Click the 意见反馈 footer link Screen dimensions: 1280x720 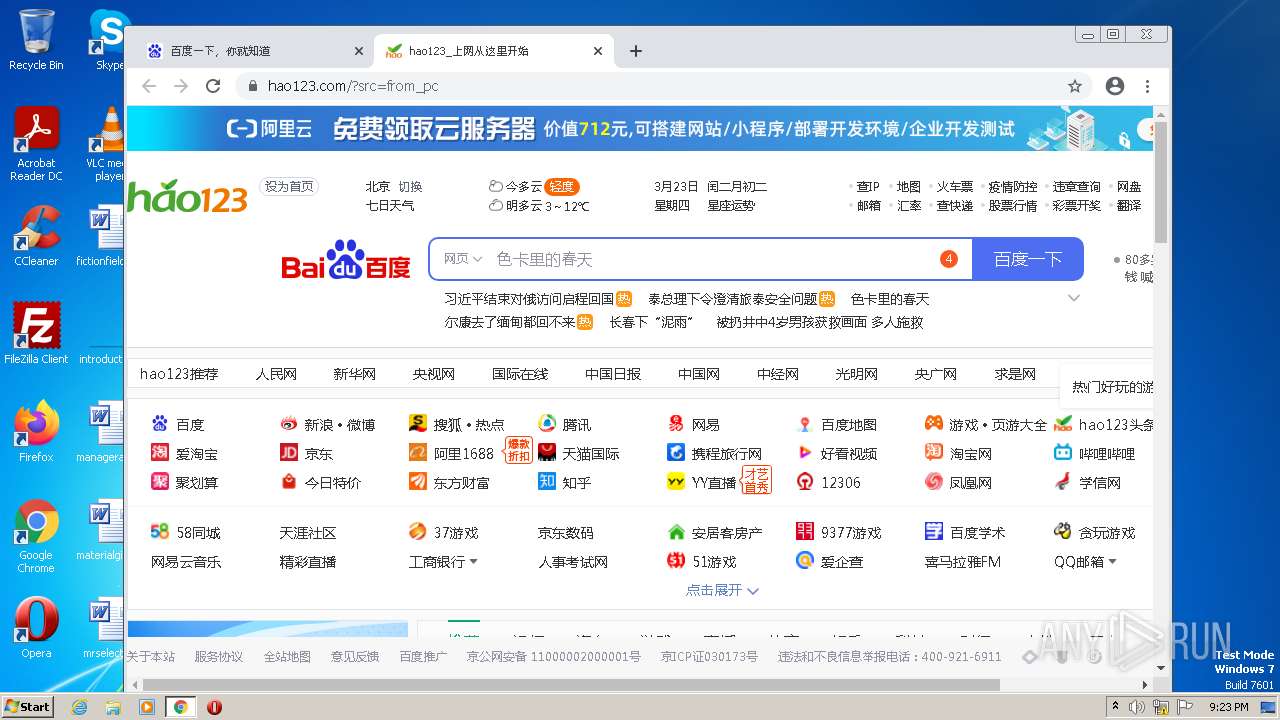pos(355,657)
